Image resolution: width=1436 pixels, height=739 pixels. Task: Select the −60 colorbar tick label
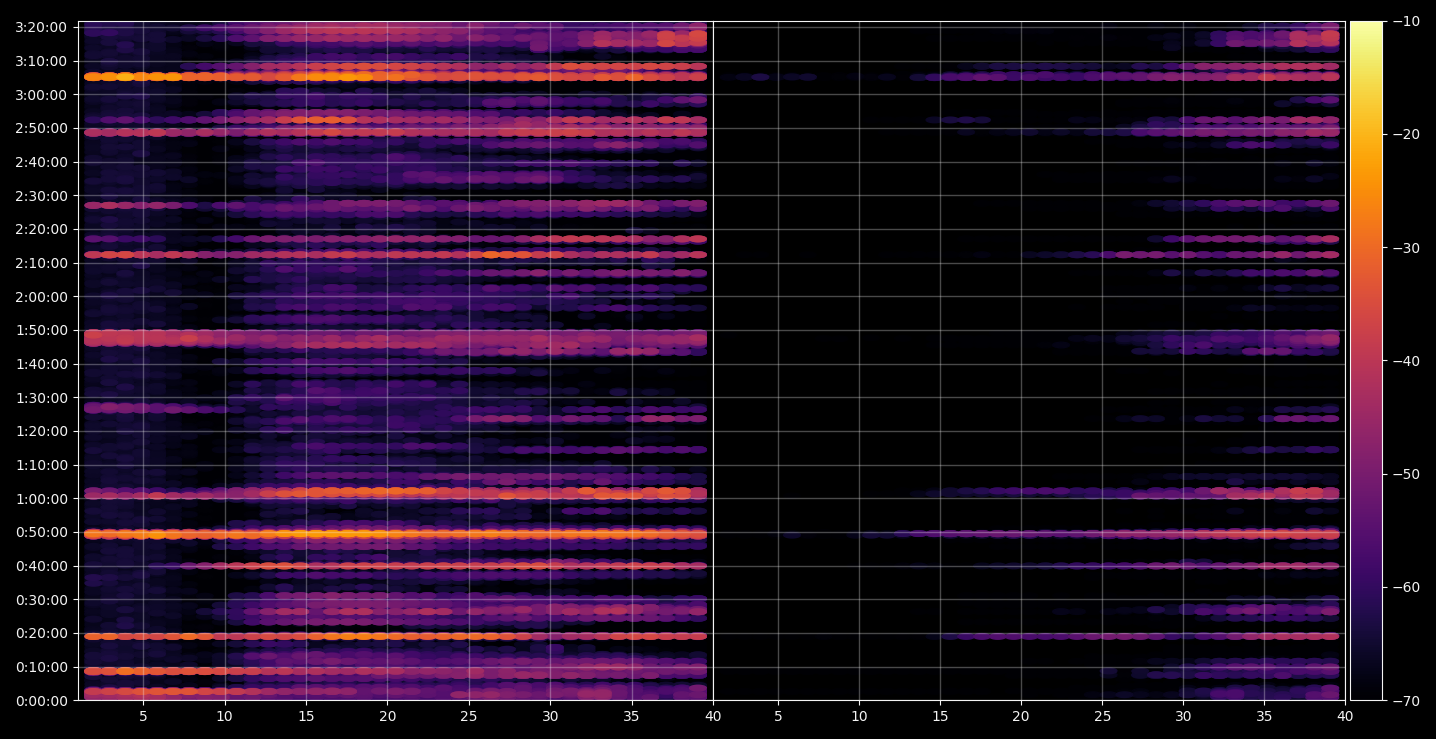tap(1405, 587)
